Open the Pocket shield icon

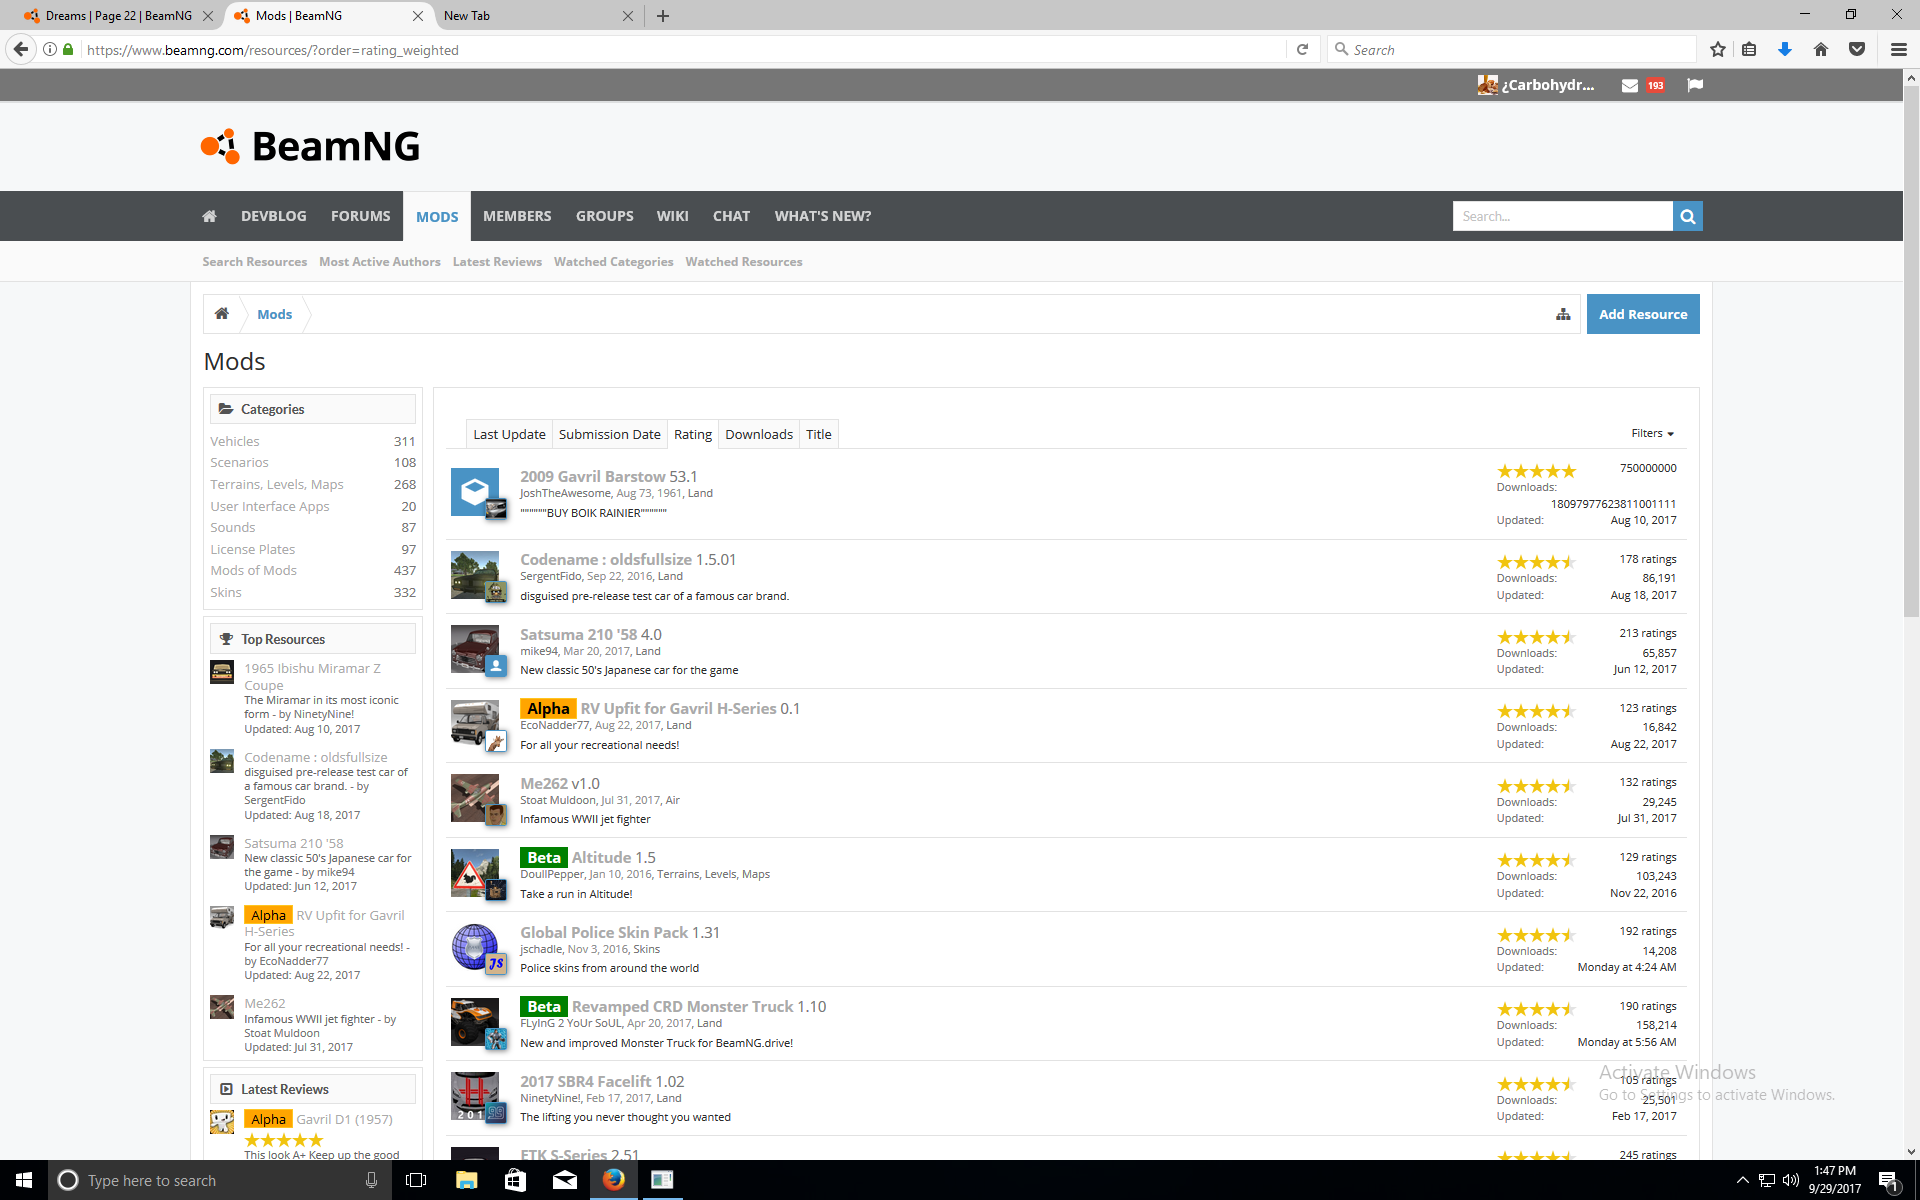pyautogui.click(x=1857, y=49)
